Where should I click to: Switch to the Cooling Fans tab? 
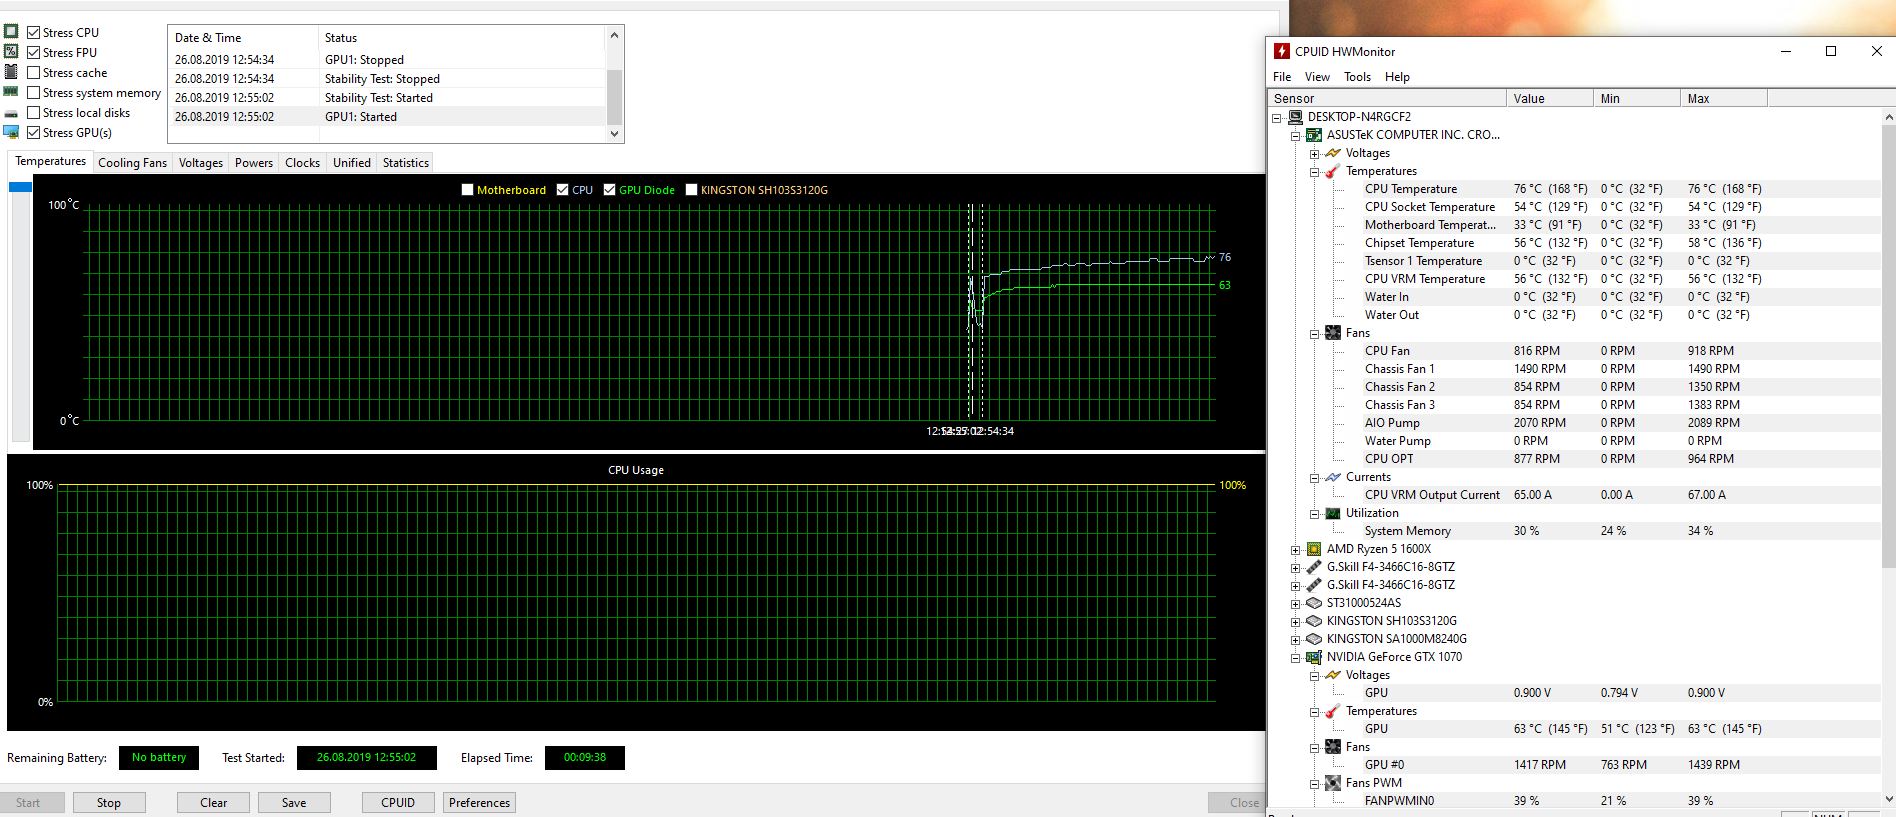[132, 163]
